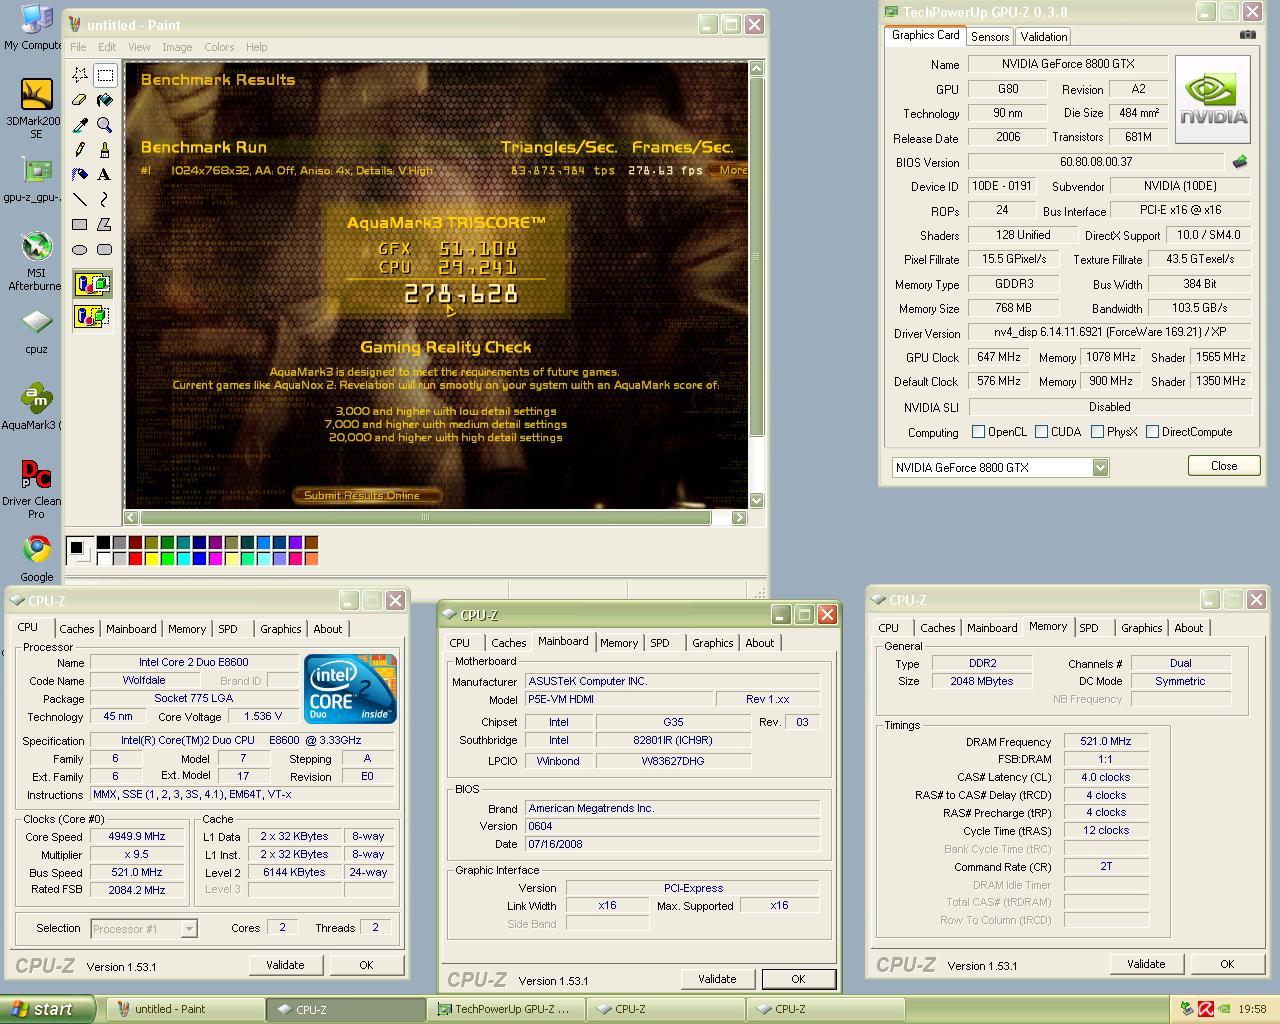This screenshot has width=1280, height=1024.
Task: Select the Text tool in Paint
Action: click(104, 174)
